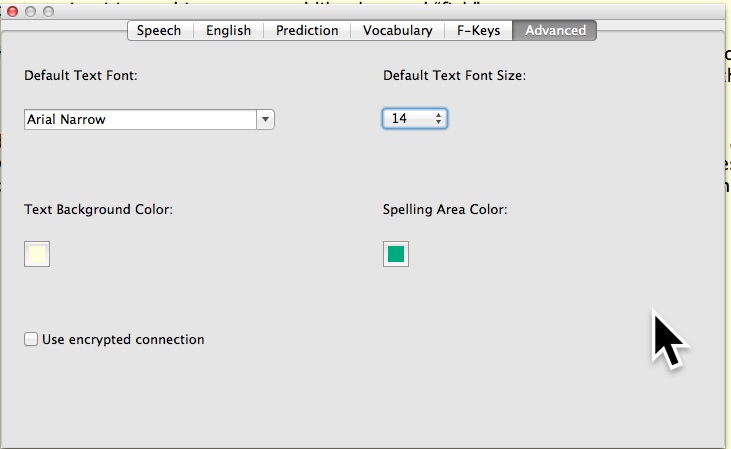Go to the Vocabulary tab
This screenshot has height=449, width=731.
point(397,30)
